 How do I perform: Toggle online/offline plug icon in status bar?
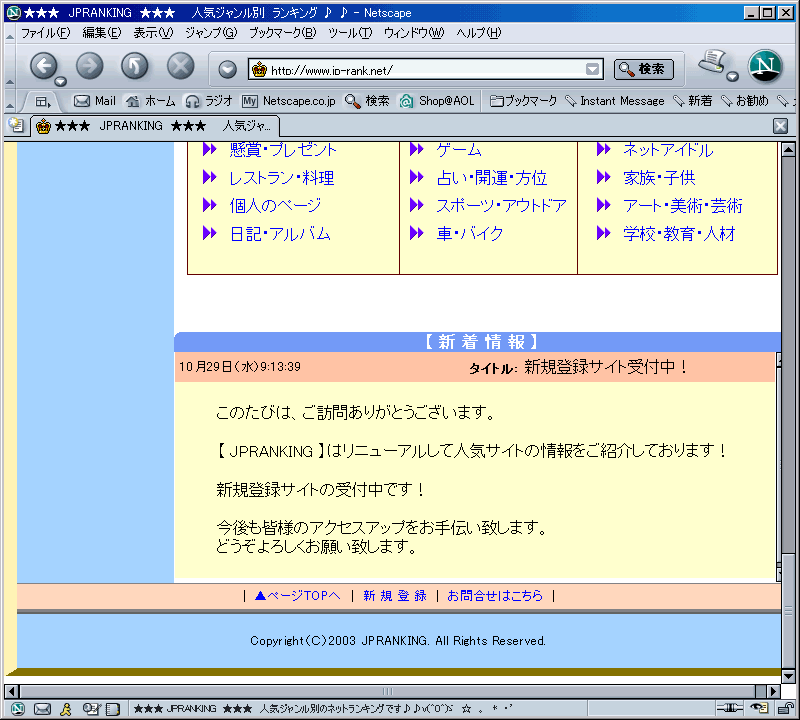point(730,708)
